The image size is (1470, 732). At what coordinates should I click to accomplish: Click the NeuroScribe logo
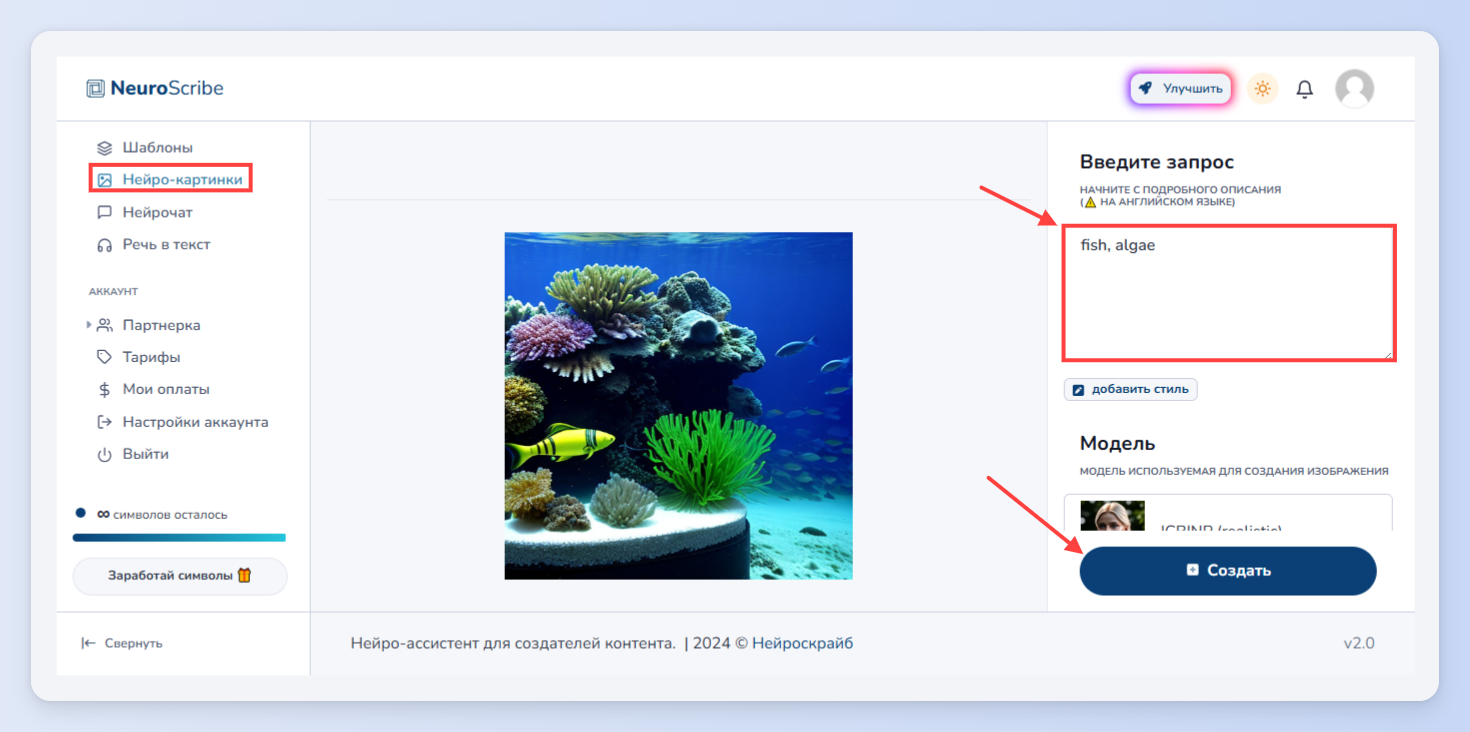pyautogui.click(x=155, y=88)
